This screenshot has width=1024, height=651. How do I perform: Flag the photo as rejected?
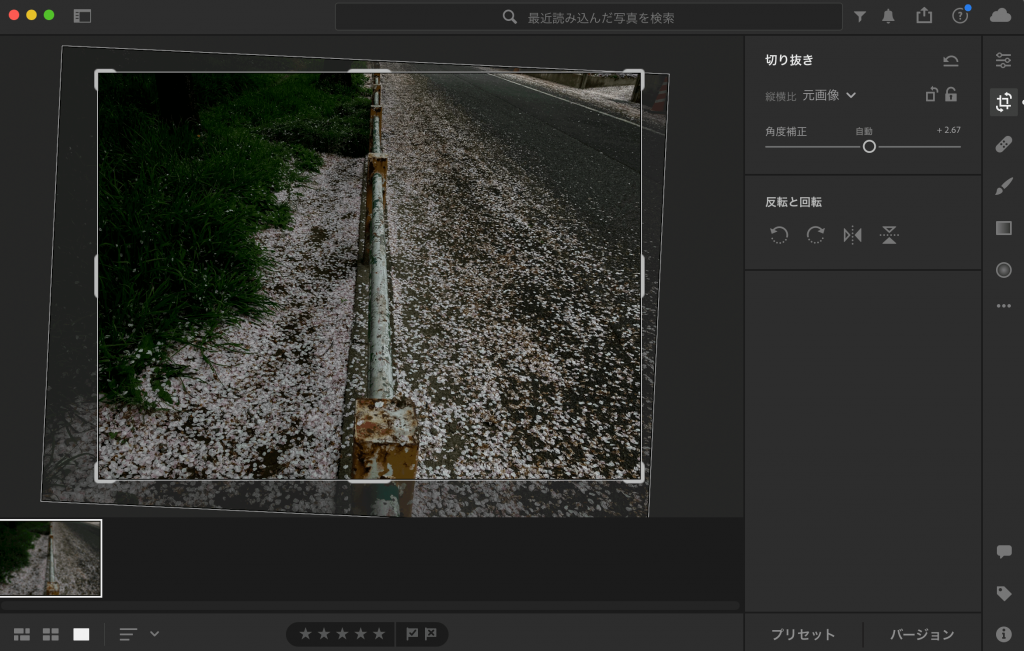431,633
